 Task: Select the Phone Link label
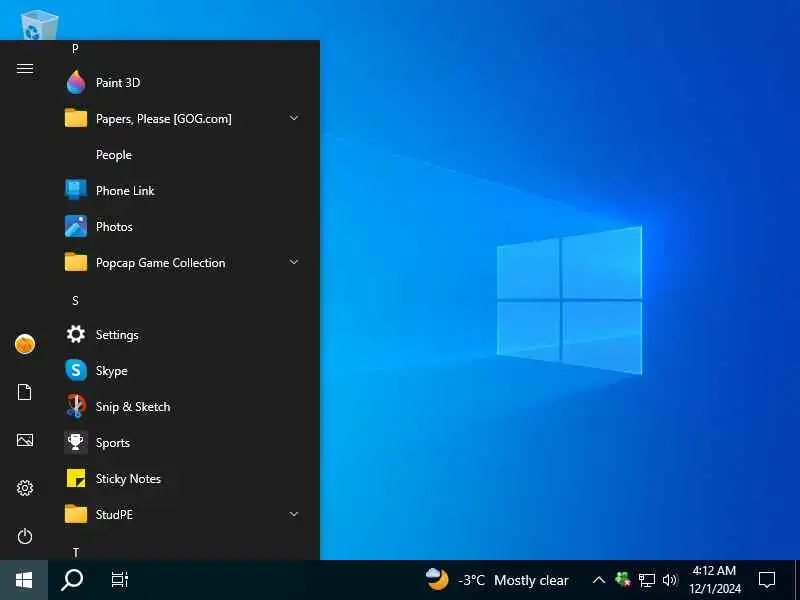(125, 190)
